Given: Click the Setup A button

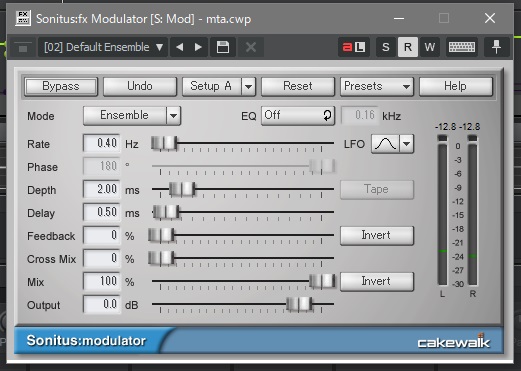Looking at the screenshot, I should click(x=211, y=86).
